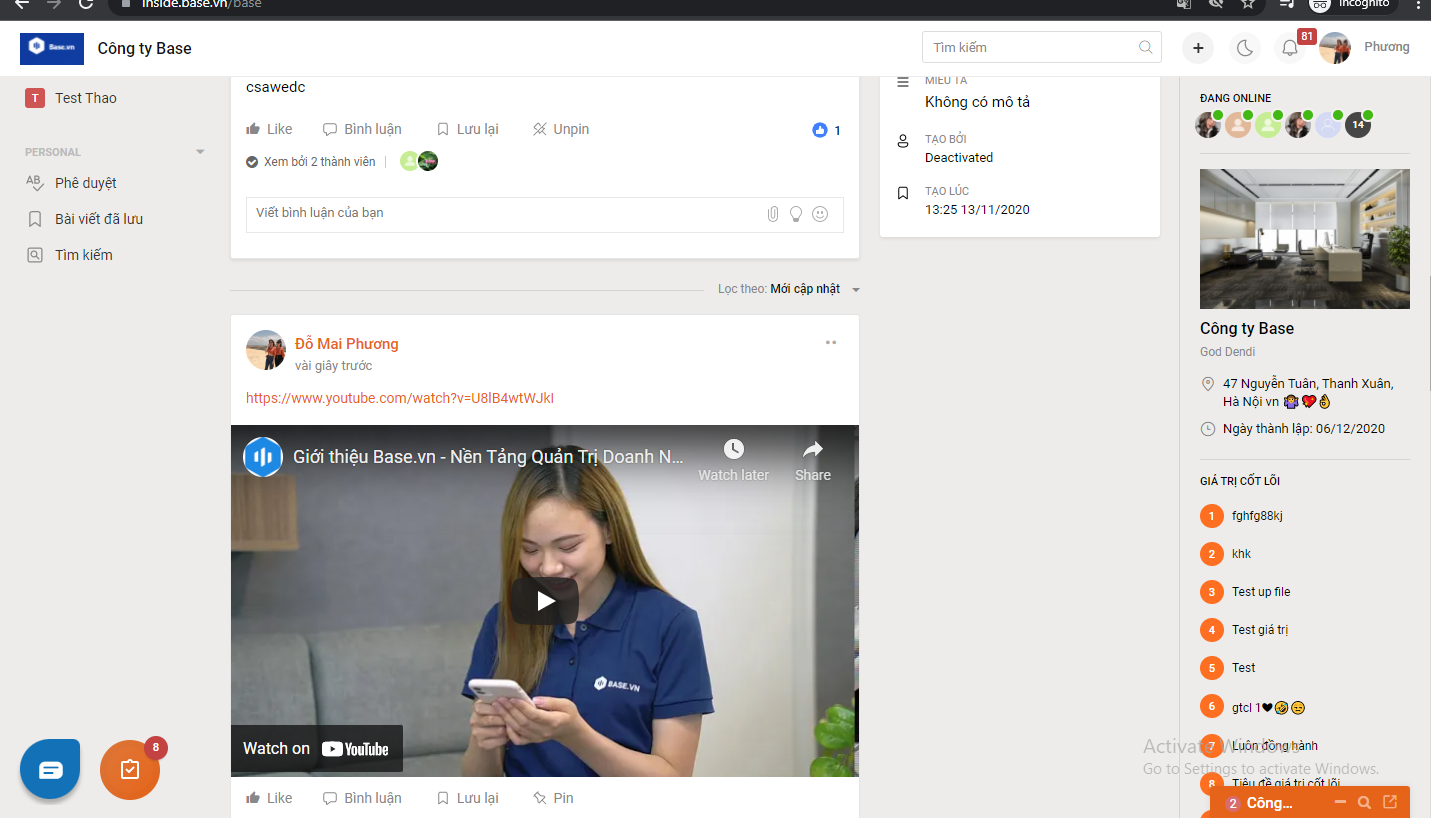Screen dimensions: 1431x818
Task: Select core value fghfg88kj
Action: [x=1257, y=516]
